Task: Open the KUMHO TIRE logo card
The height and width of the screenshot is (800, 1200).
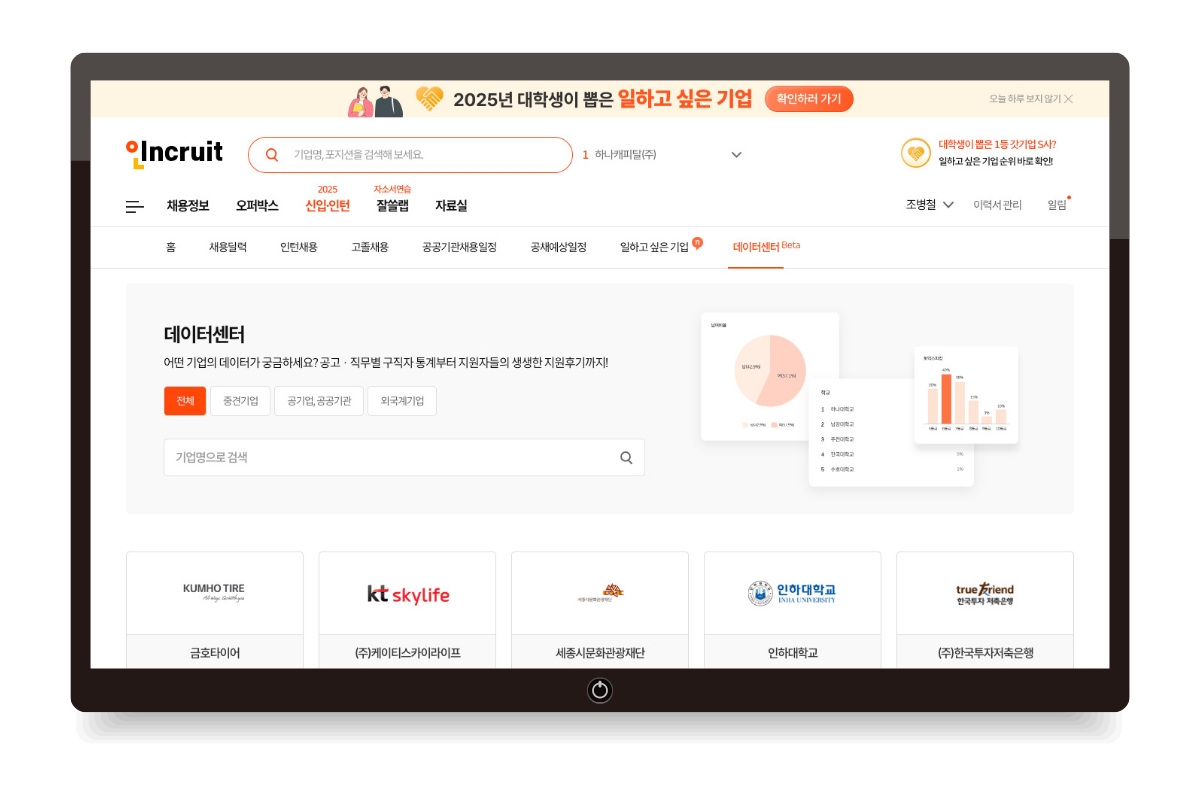Action: pyautogui.click(x=214, y=593)
